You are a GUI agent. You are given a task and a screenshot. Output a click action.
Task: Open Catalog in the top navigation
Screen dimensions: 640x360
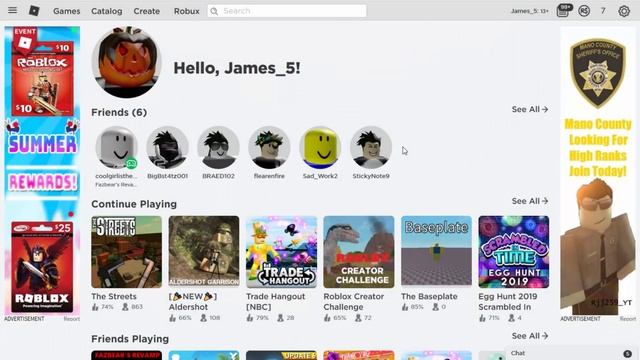107,11
